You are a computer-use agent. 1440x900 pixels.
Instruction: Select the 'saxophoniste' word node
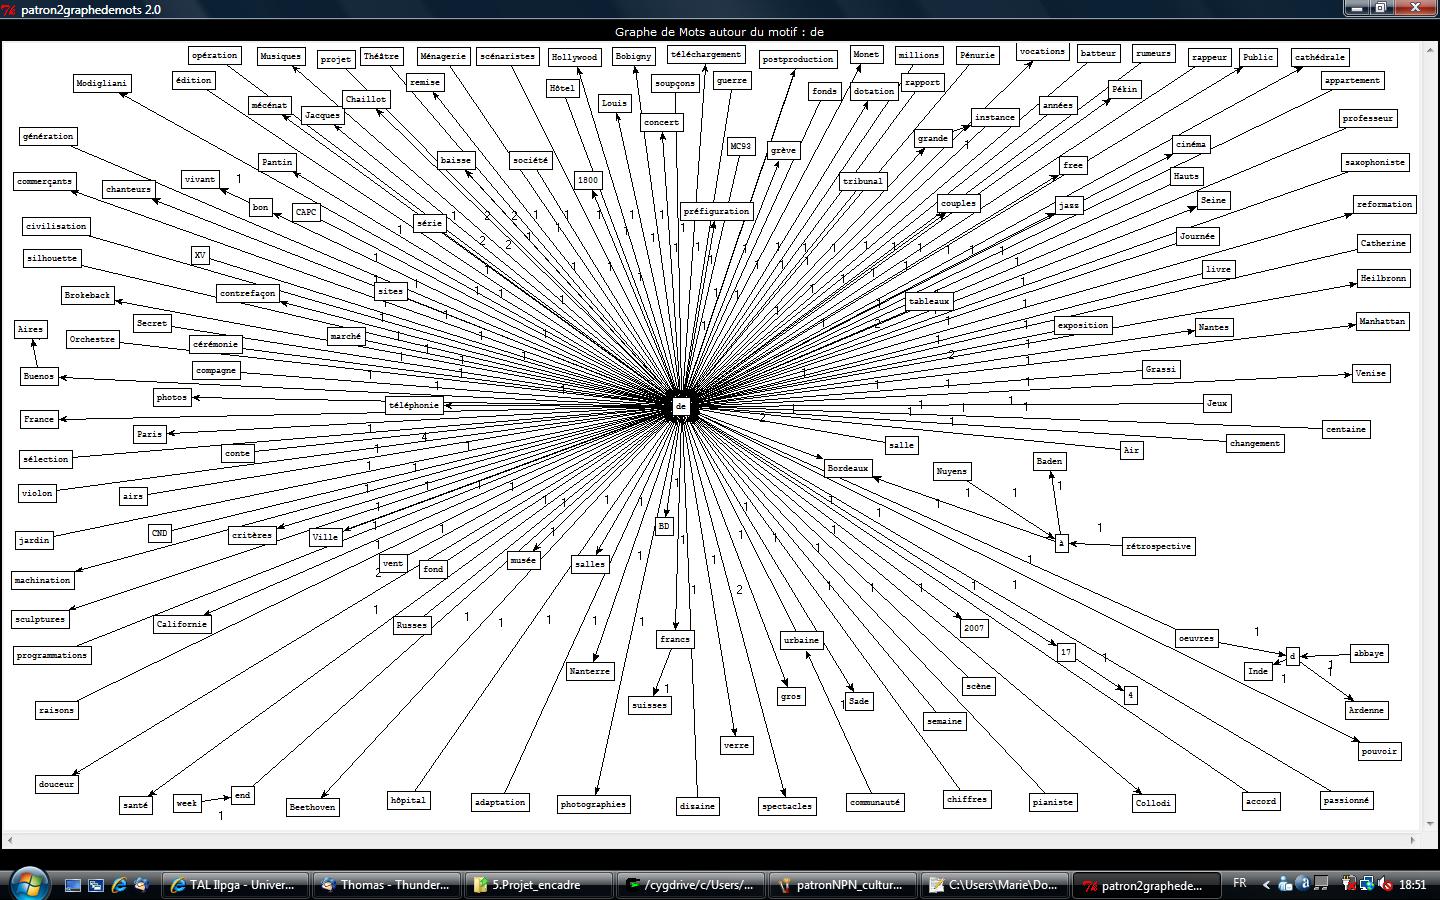click(1375, 162)
